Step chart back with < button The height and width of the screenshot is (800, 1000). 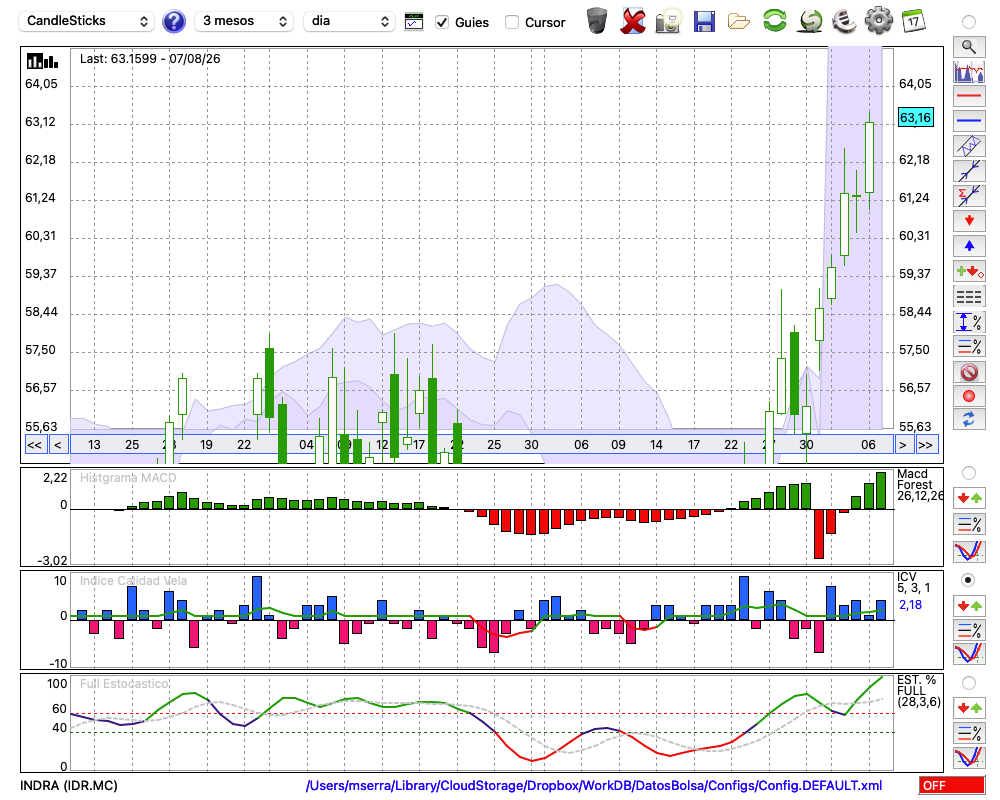(58, 445)
